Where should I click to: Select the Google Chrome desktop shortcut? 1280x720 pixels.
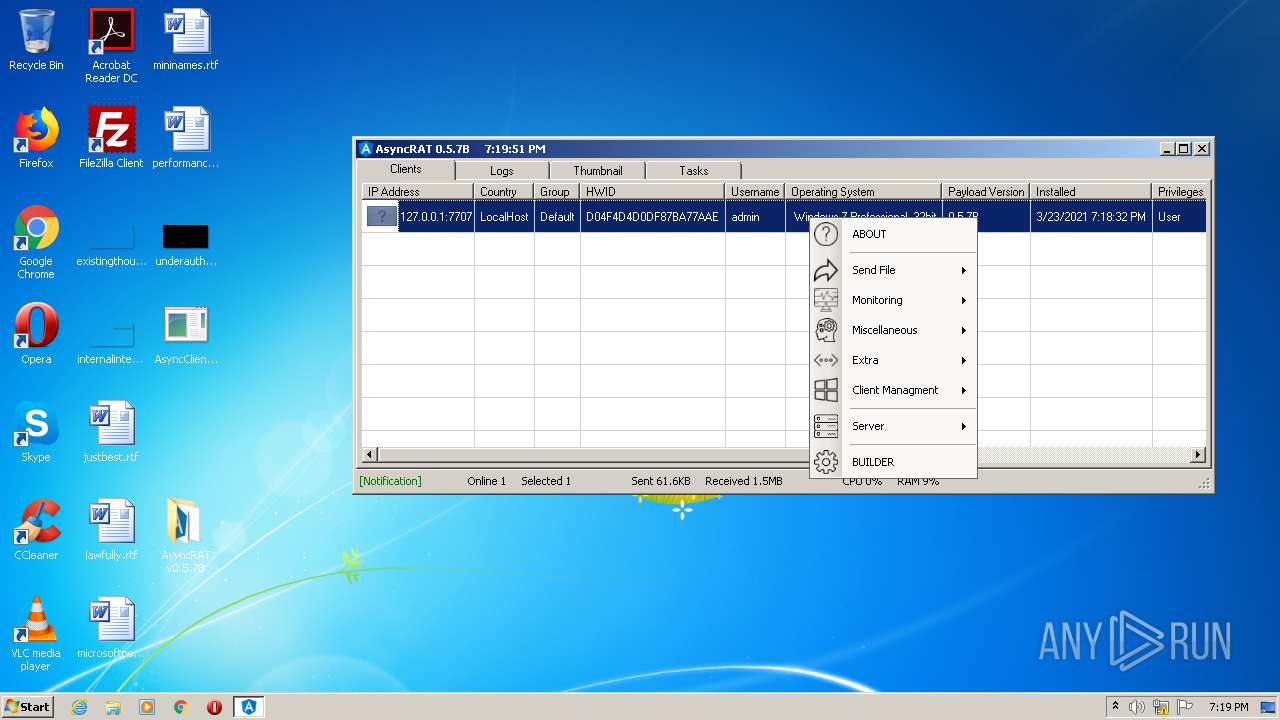(x=36, y=242)
